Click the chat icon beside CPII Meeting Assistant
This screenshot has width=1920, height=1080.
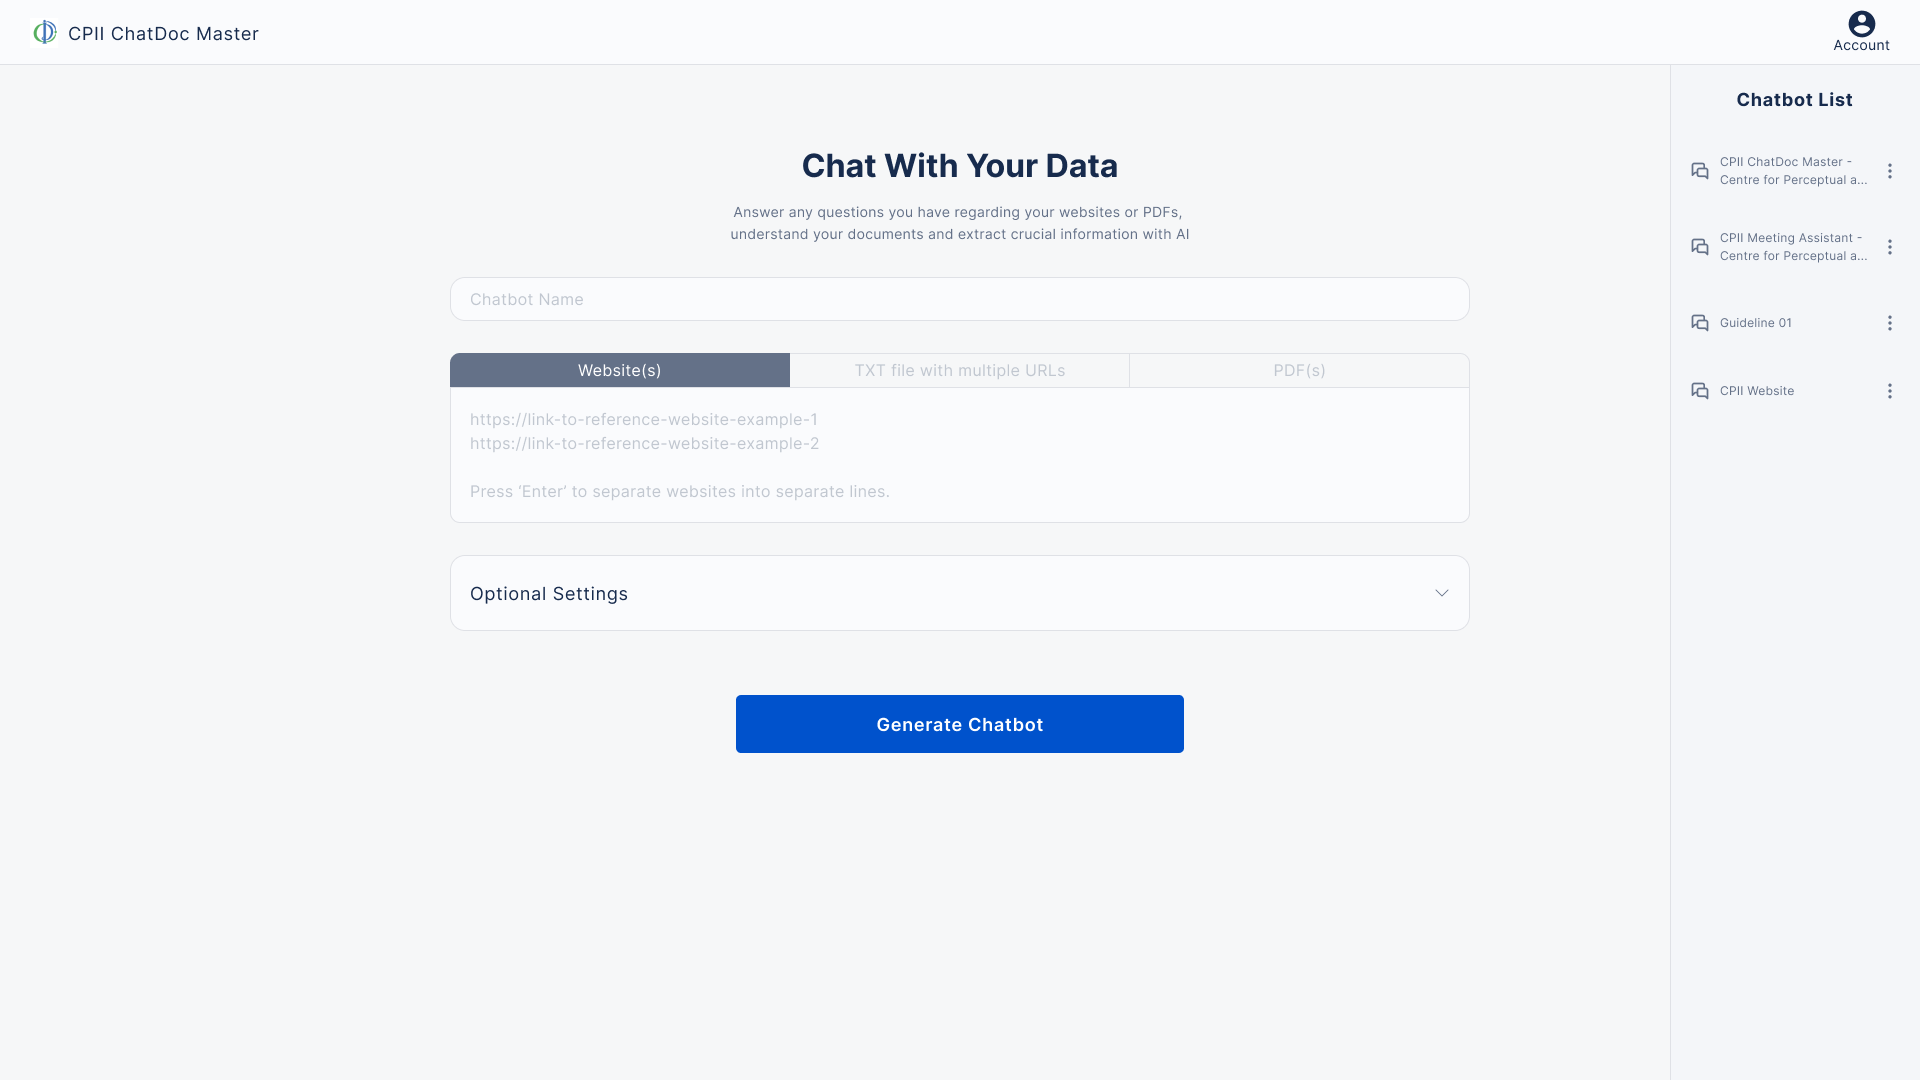(1700, 247)
